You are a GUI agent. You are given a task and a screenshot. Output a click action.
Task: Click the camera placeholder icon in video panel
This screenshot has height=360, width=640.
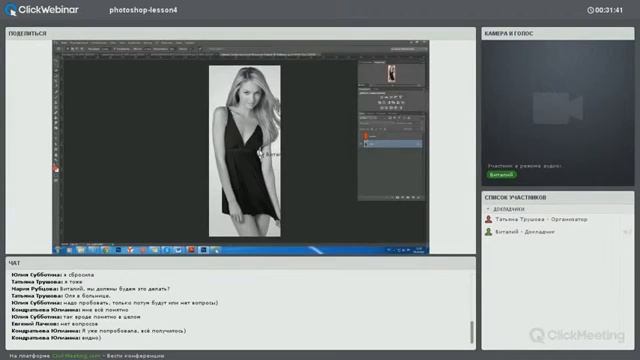pyautogui.click(x=558, y=108)
